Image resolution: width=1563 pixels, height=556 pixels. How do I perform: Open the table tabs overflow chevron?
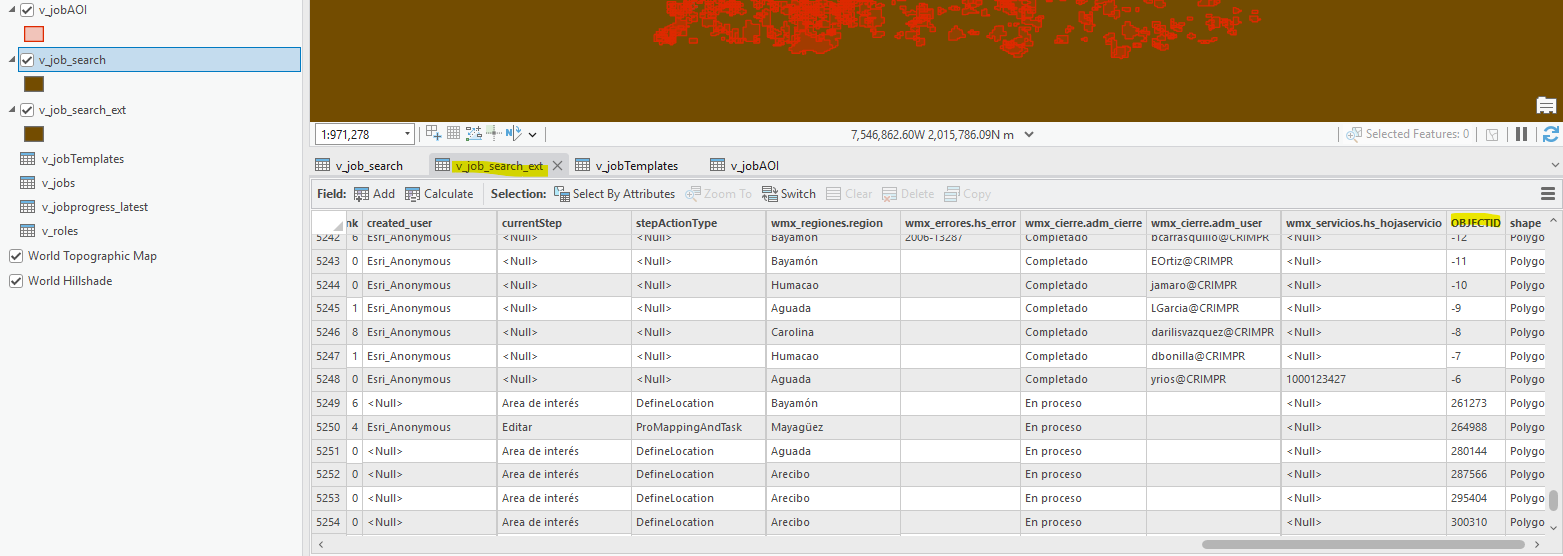click(1554, 166)
